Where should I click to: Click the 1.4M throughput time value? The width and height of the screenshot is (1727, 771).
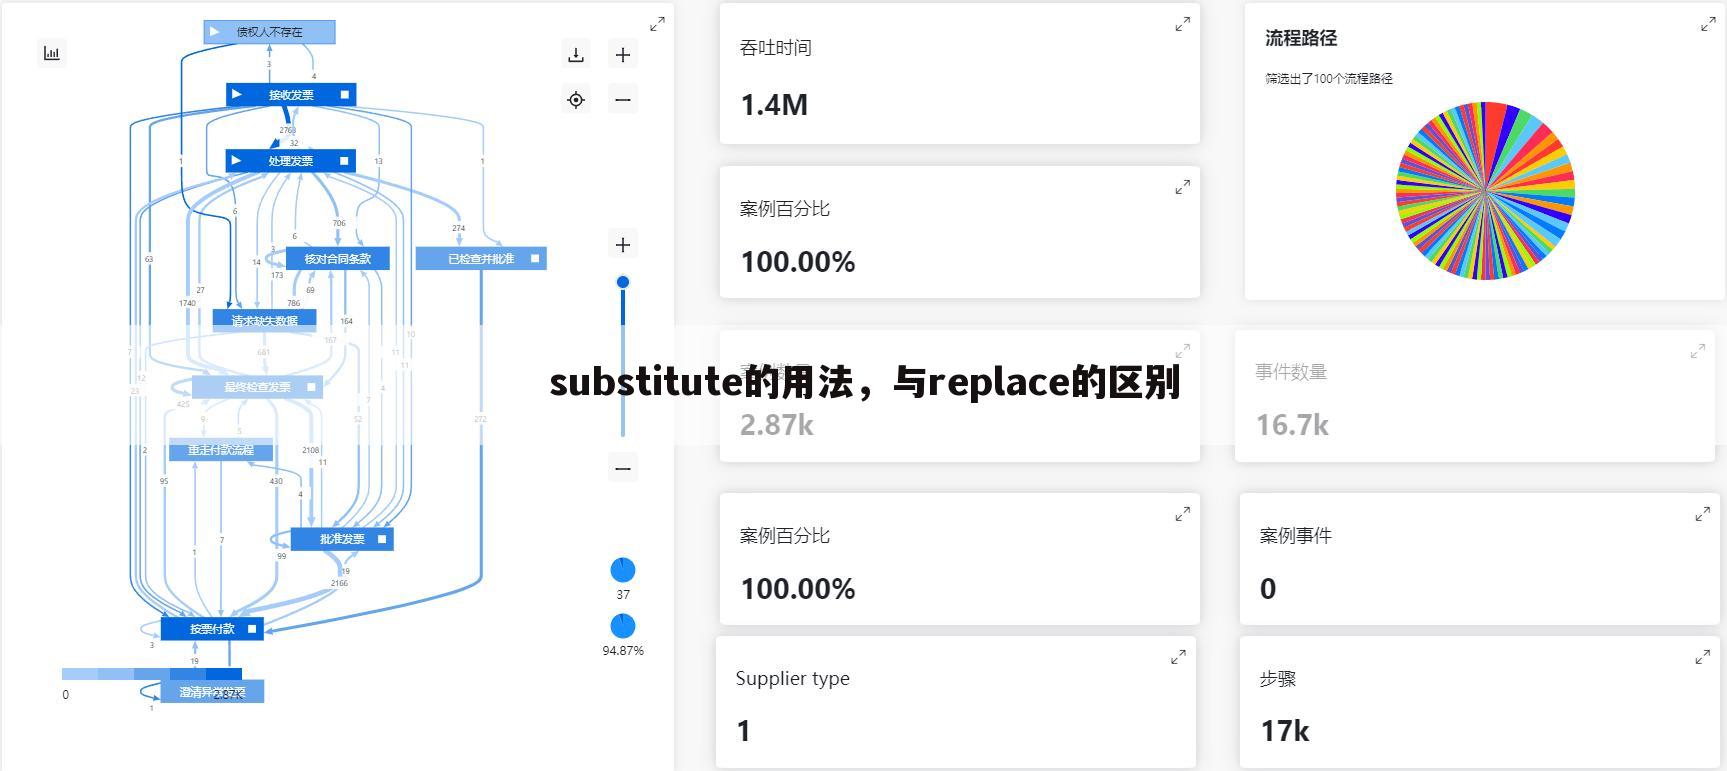(774, 105)
